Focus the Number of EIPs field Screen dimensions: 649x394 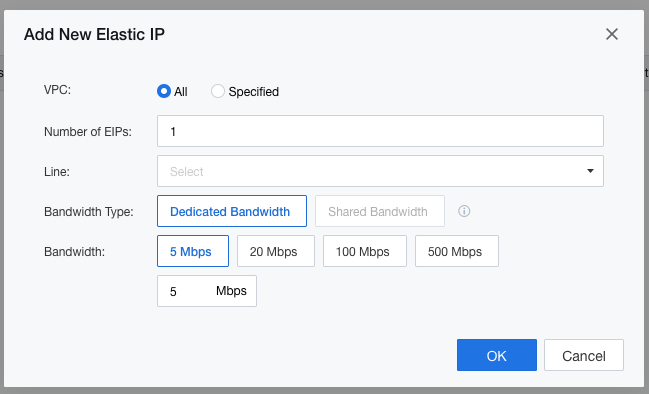380,131
